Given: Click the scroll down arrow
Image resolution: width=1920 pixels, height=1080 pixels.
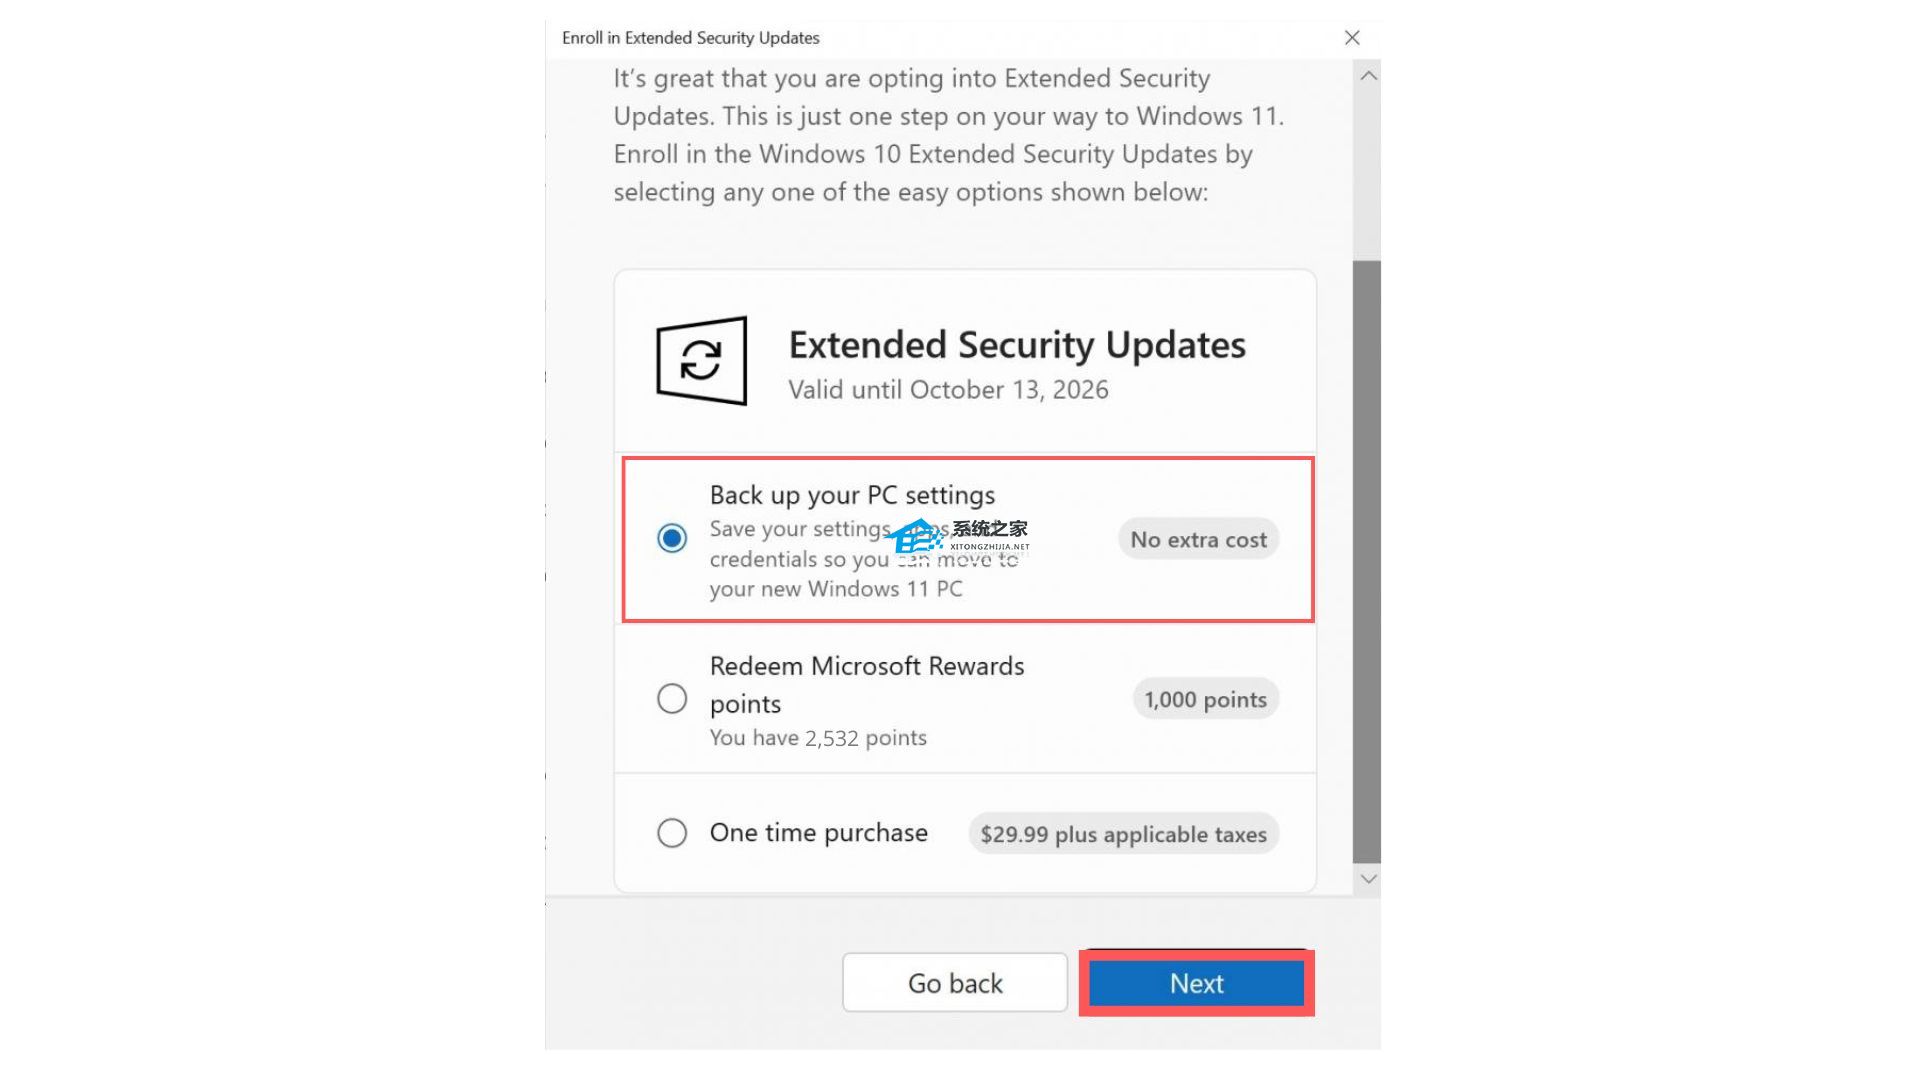Looking at the screenshot, I should (1368, 879).
